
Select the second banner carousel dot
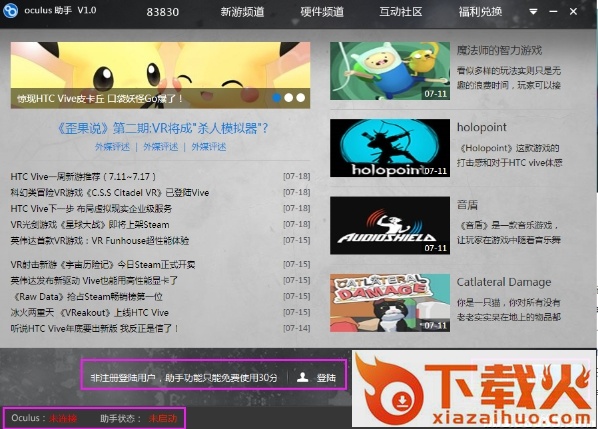(289, 98)
